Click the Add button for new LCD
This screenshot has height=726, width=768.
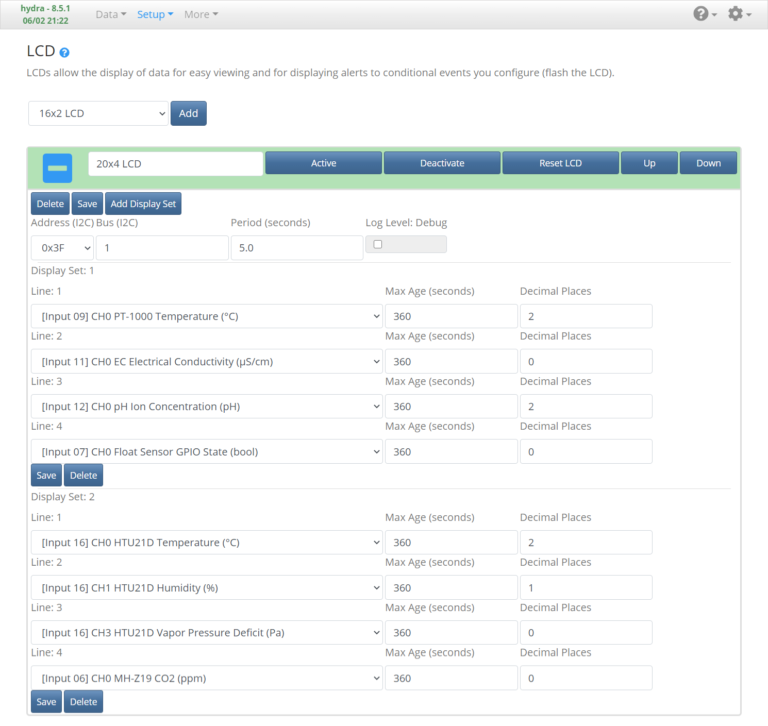pos(188,114)
